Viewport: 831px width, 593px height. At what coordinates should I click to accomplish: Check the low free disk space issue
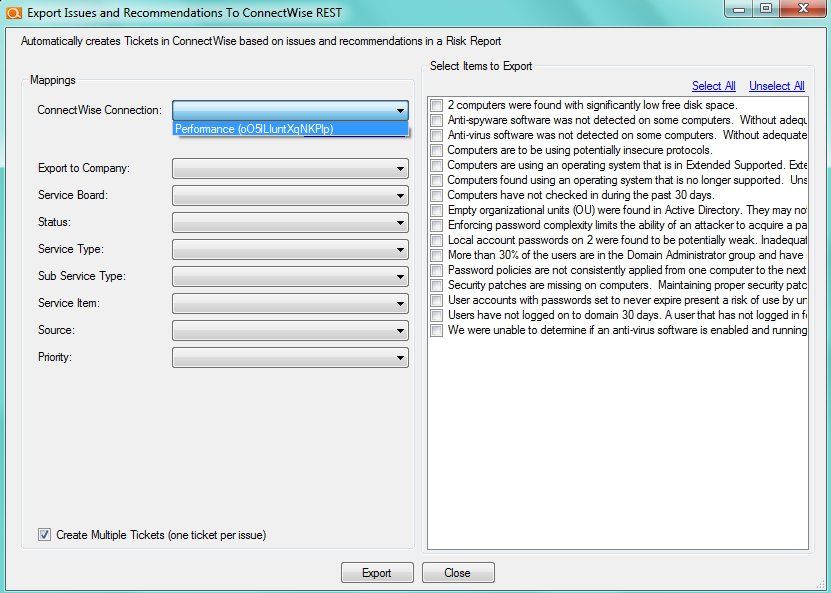pos(436,105)
